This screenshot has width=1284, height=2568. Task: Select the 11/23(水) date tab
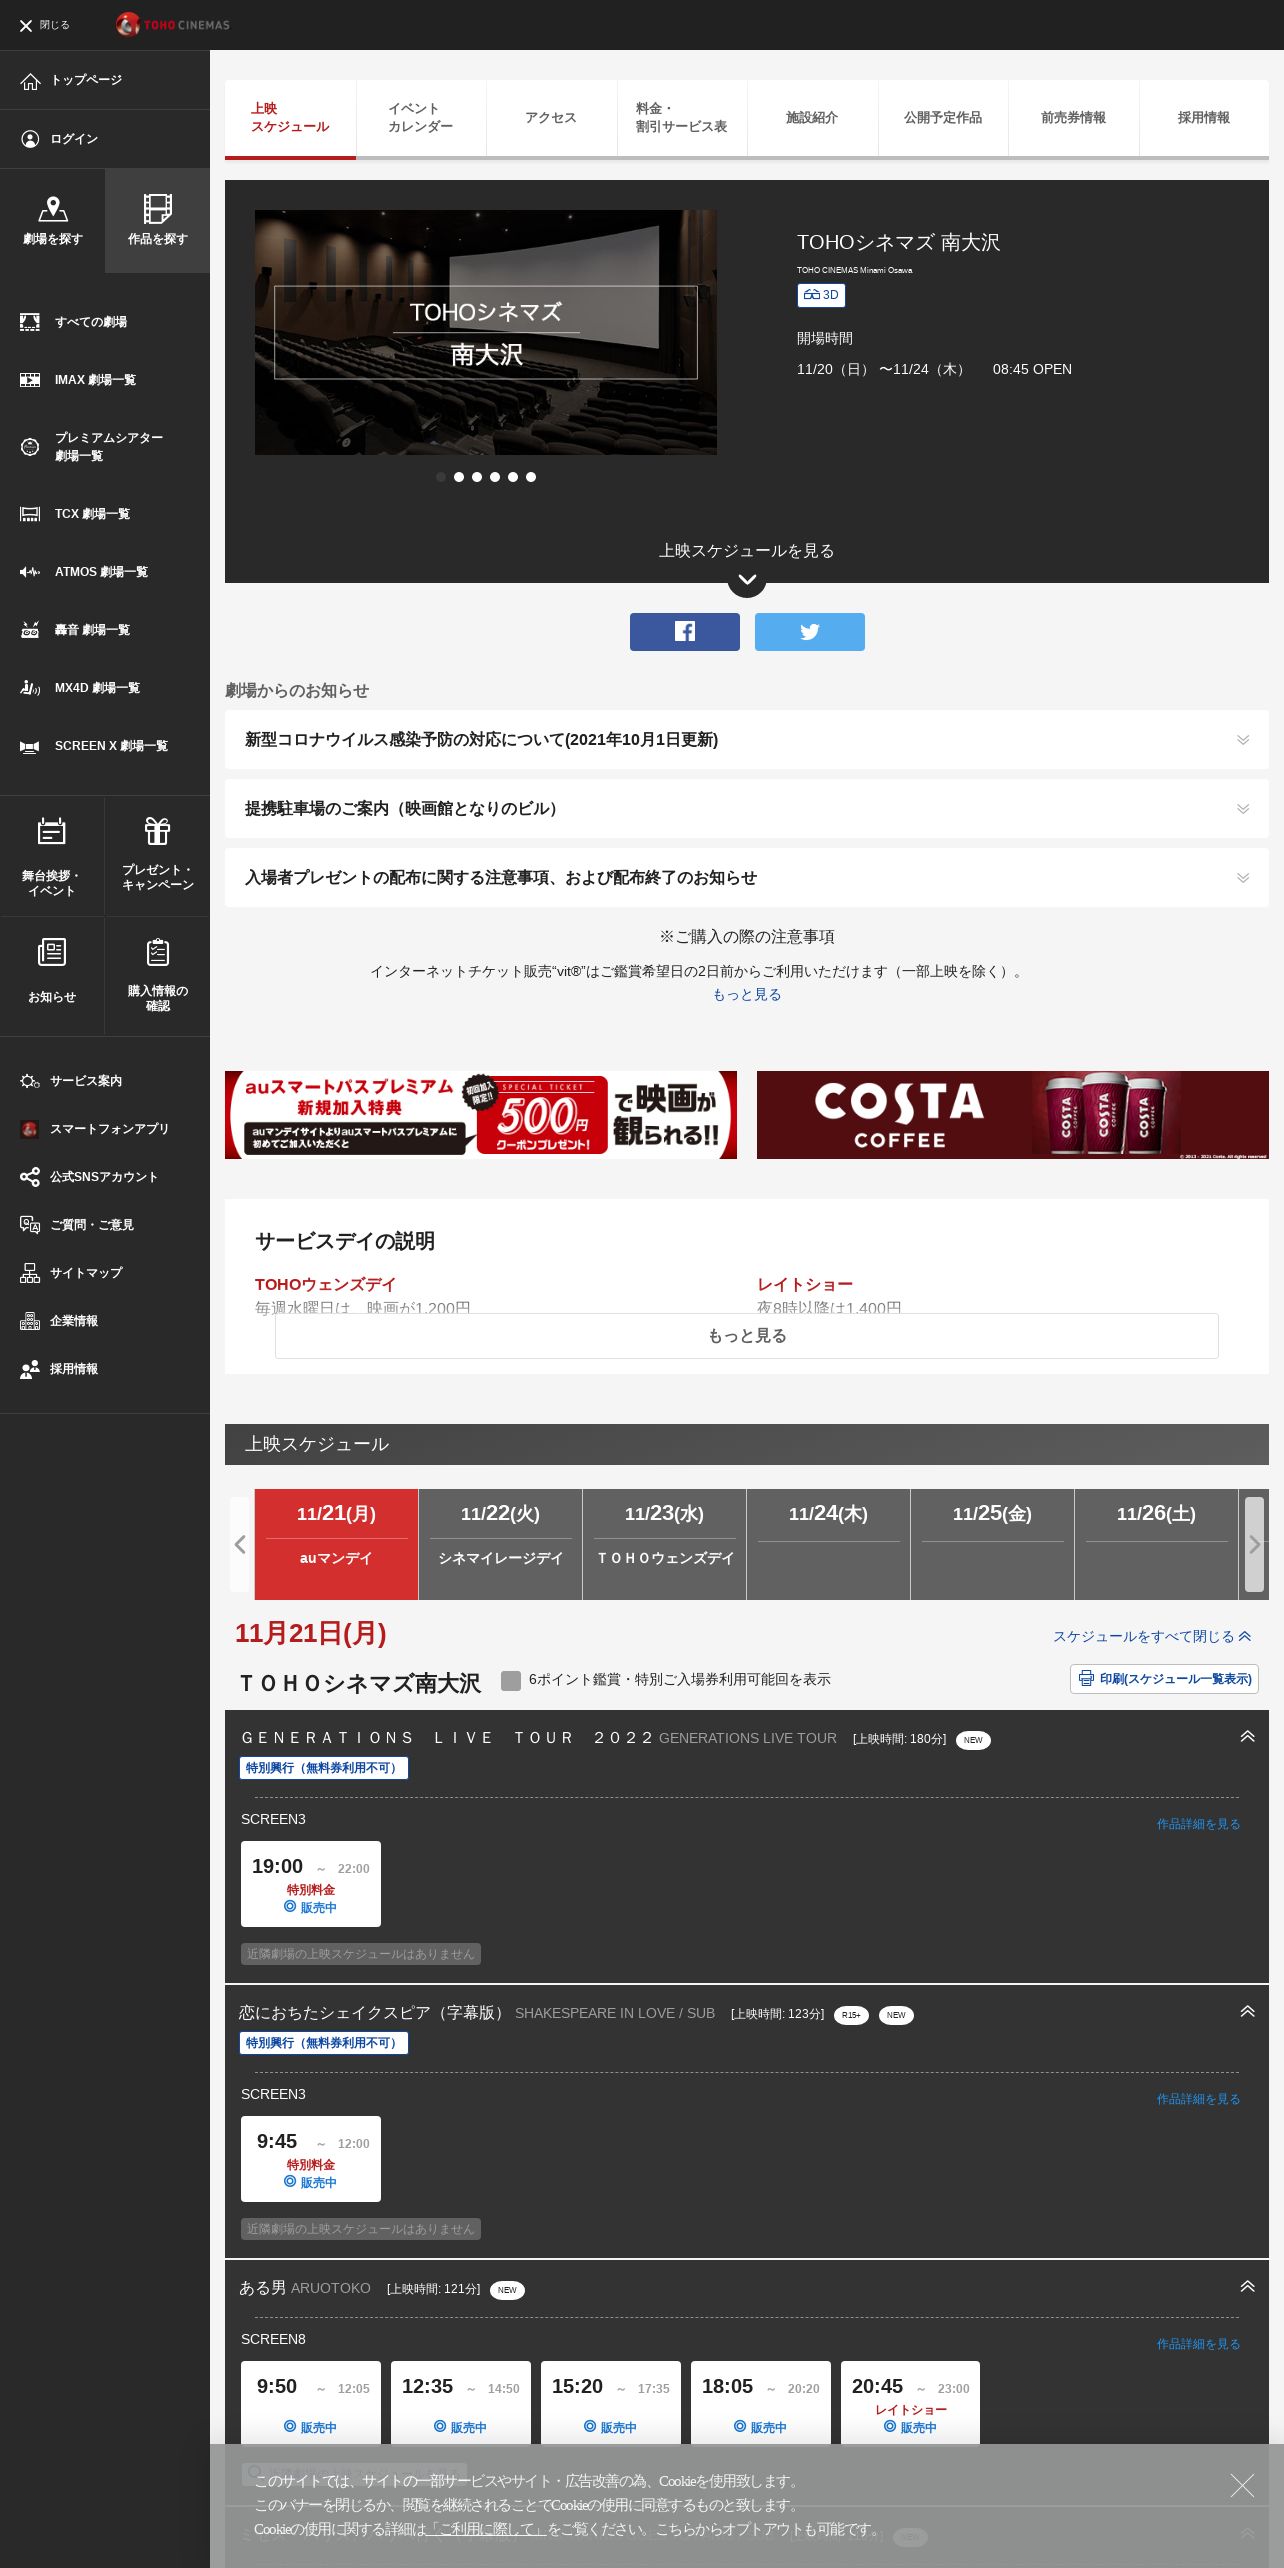click(664, 1544)
